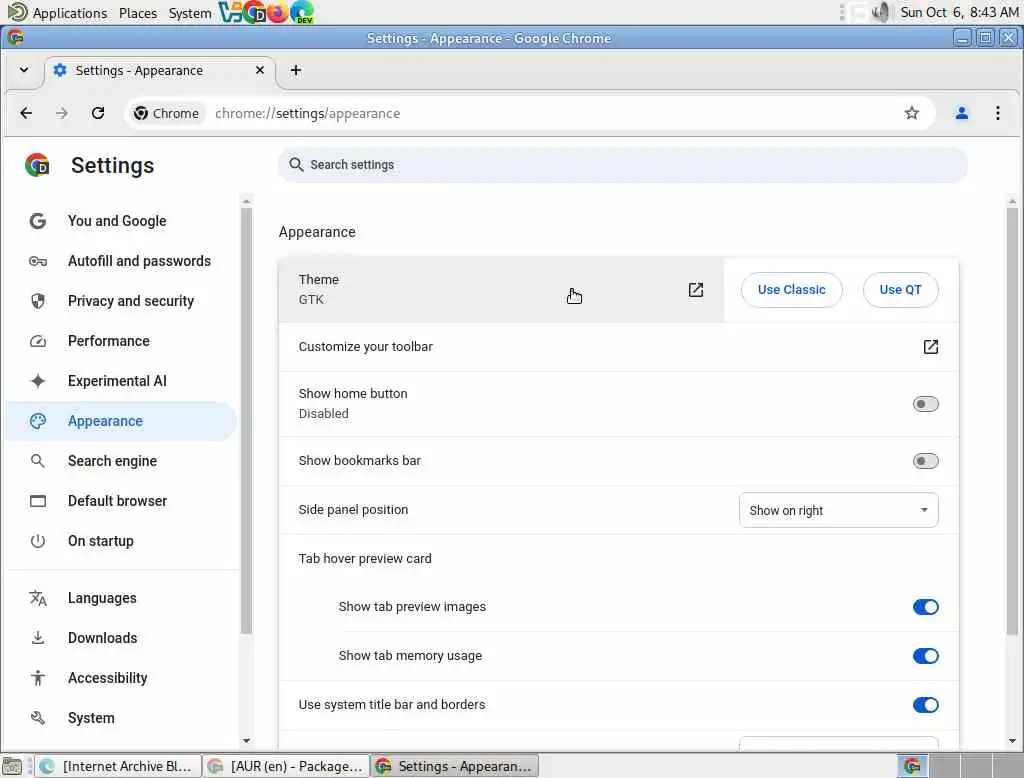Click the magnifier Search engine icon
Viewport: 1024px width, 778px height.
click(x=38, y=461)
